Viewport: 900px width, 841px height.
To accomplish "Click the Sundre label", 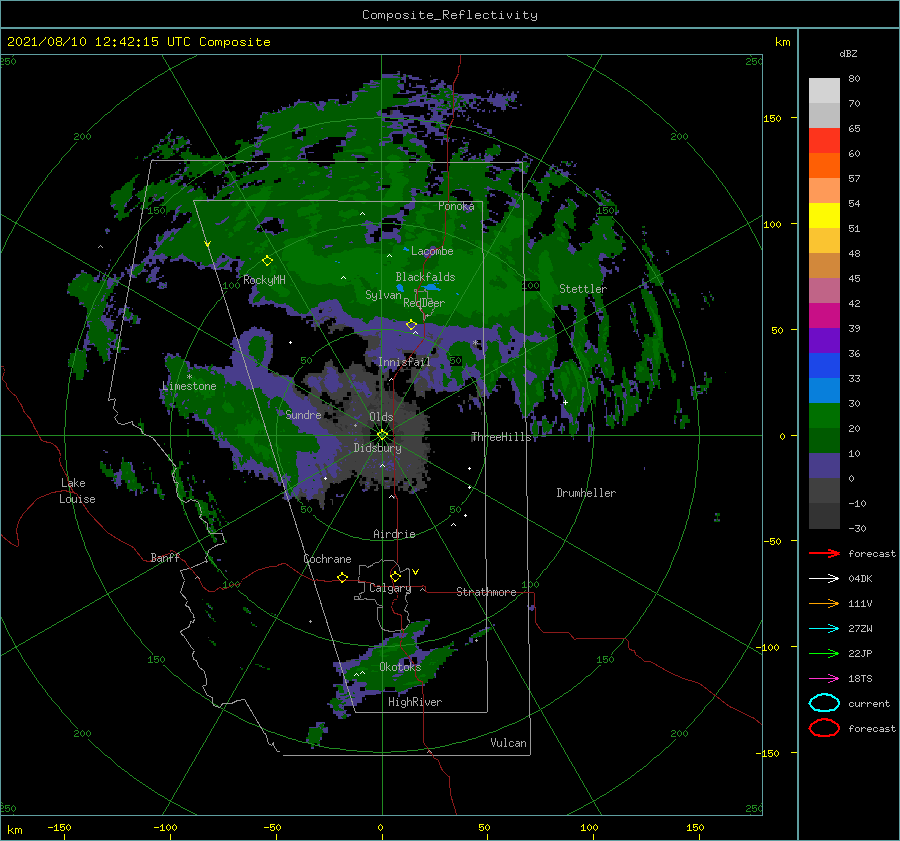I will 303,414.
